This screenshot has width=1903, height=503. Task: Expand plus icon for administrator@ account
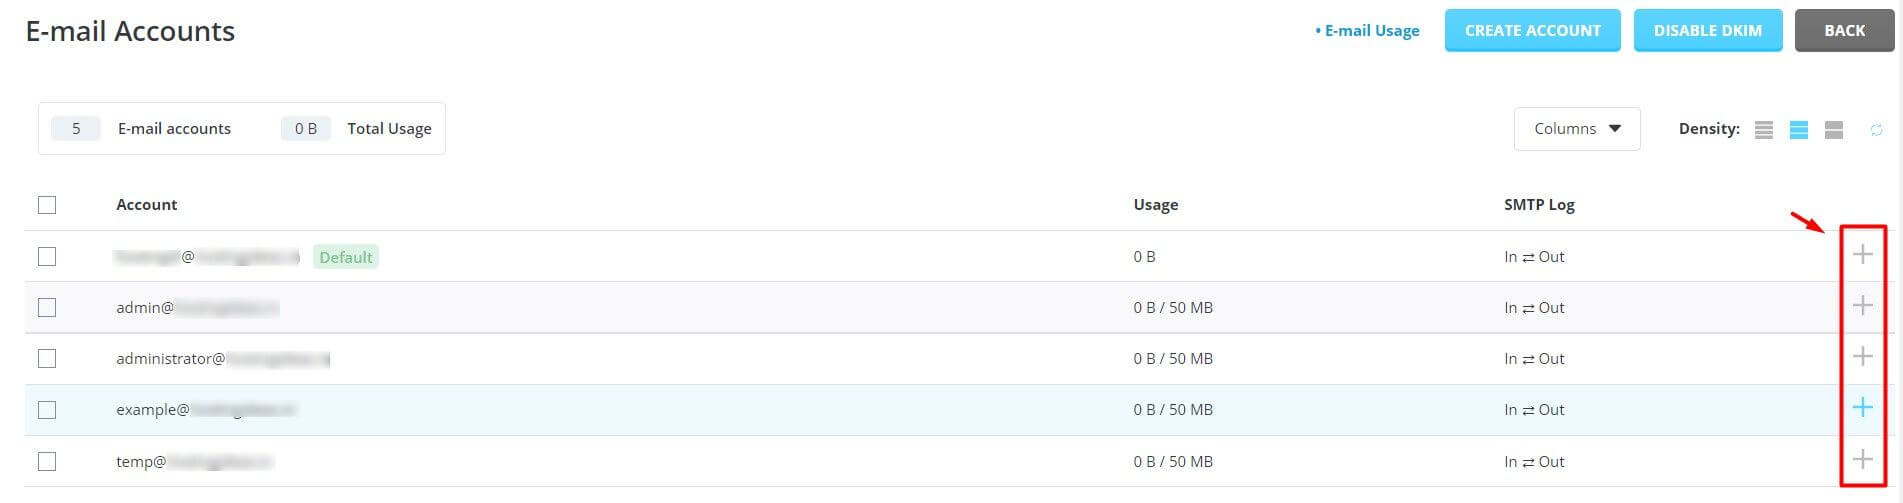(x=1862, y=356)
